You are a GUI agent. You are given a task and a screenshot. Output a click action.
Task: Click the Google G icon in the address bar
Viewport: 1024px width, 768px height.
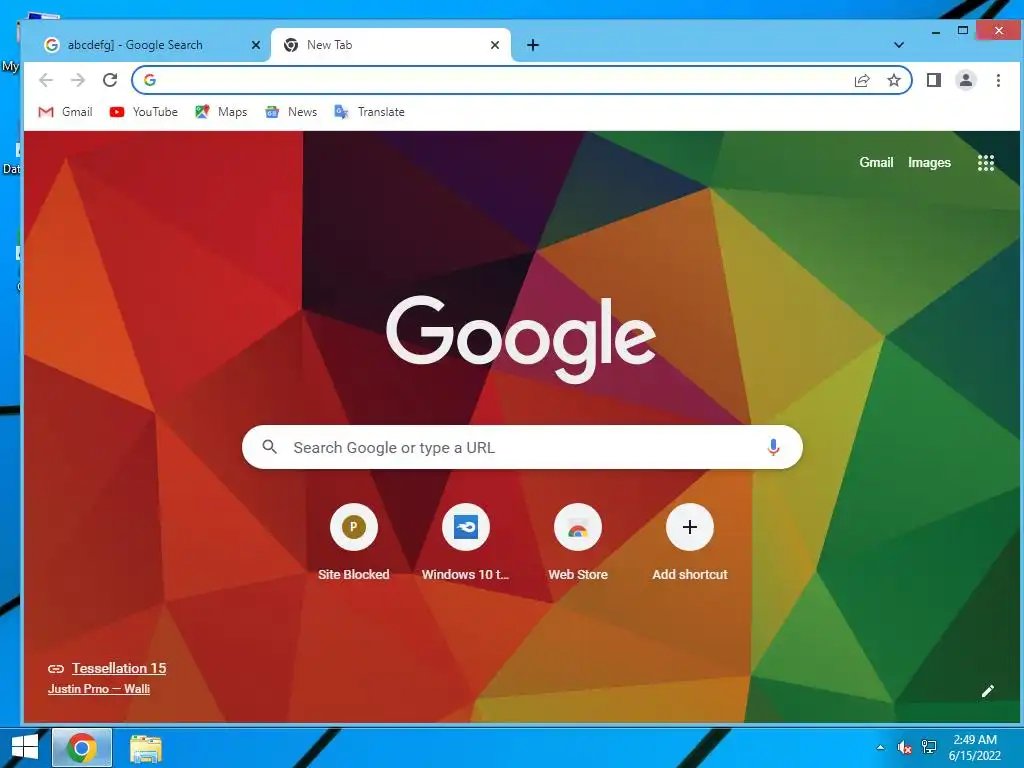tap(150, 80)
